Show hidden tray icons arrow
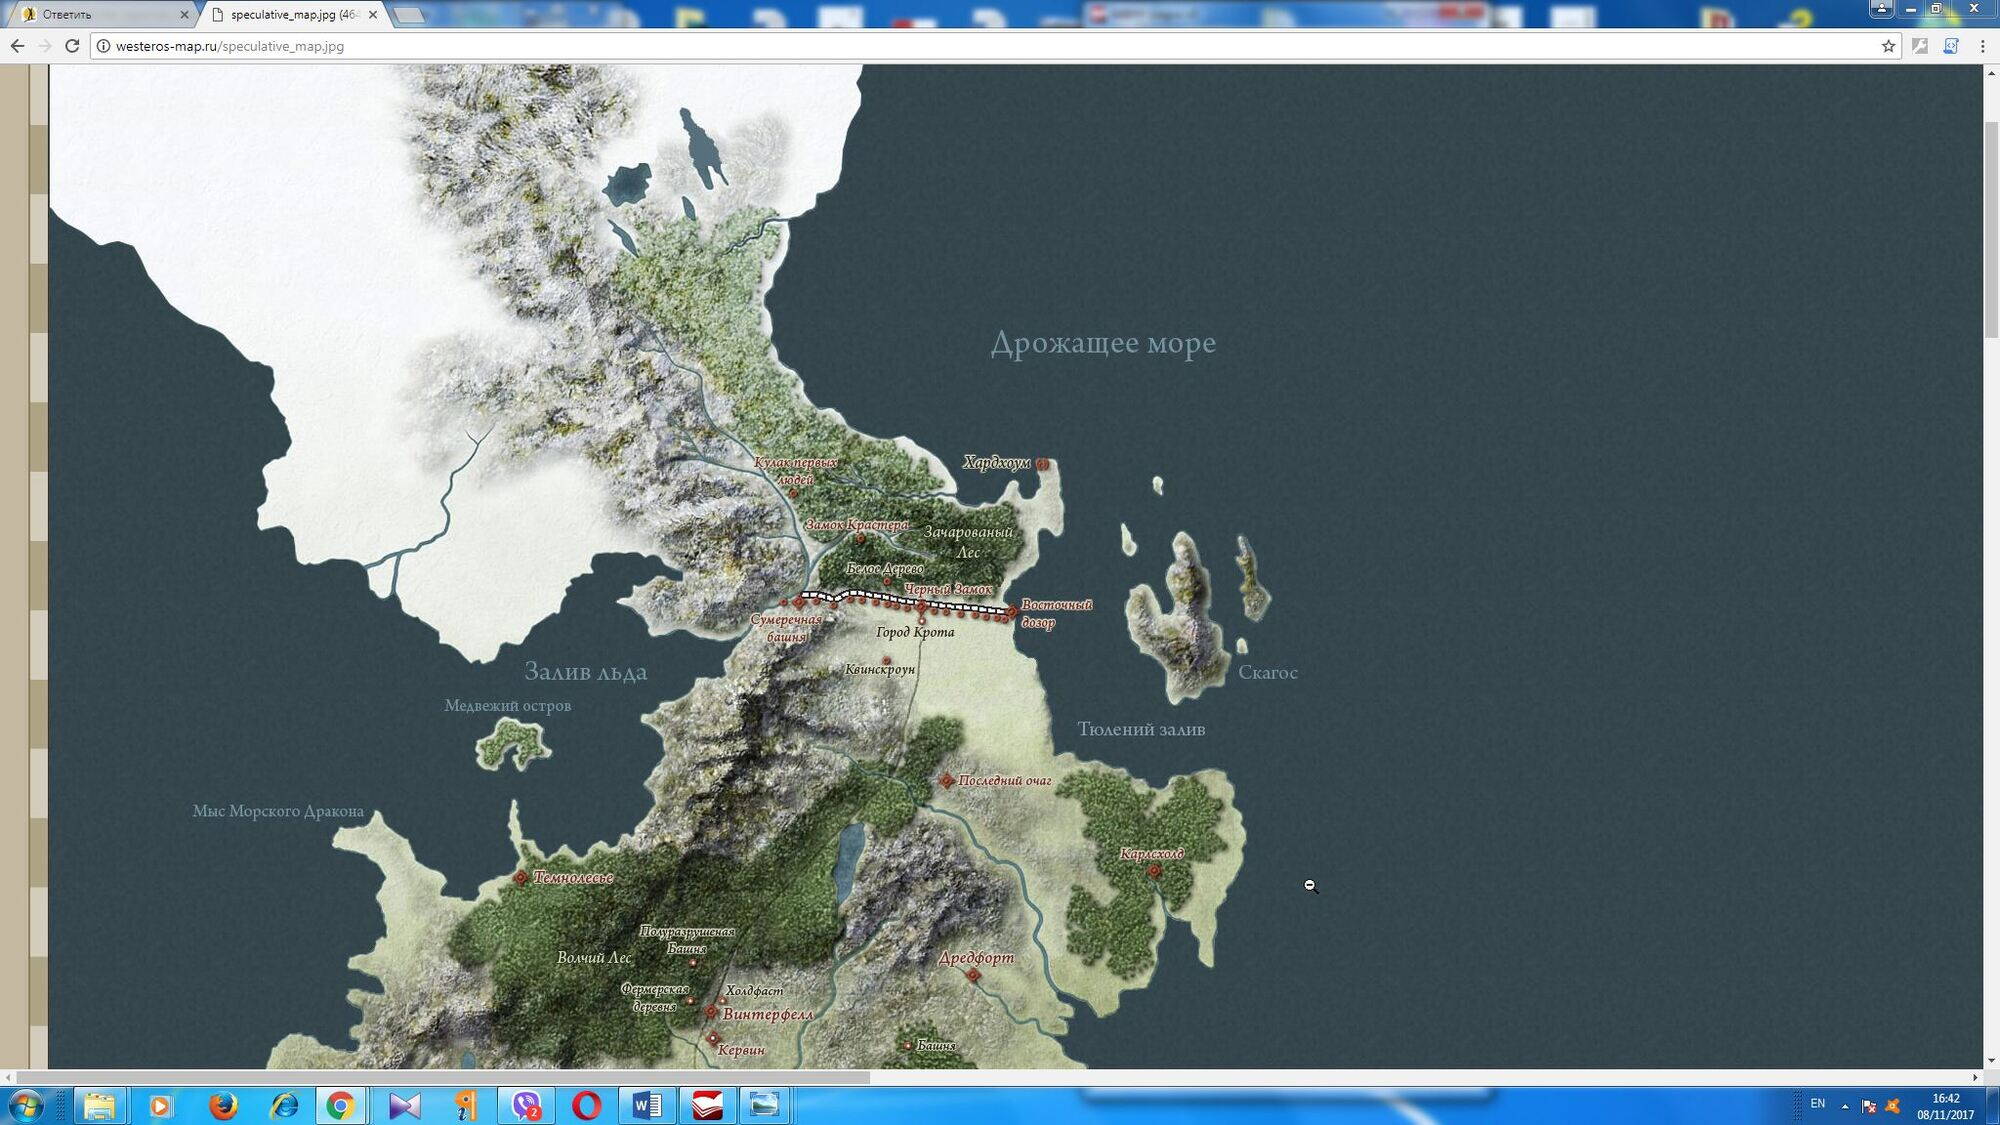The image size is (2000, 1125). point(1845,1106)
